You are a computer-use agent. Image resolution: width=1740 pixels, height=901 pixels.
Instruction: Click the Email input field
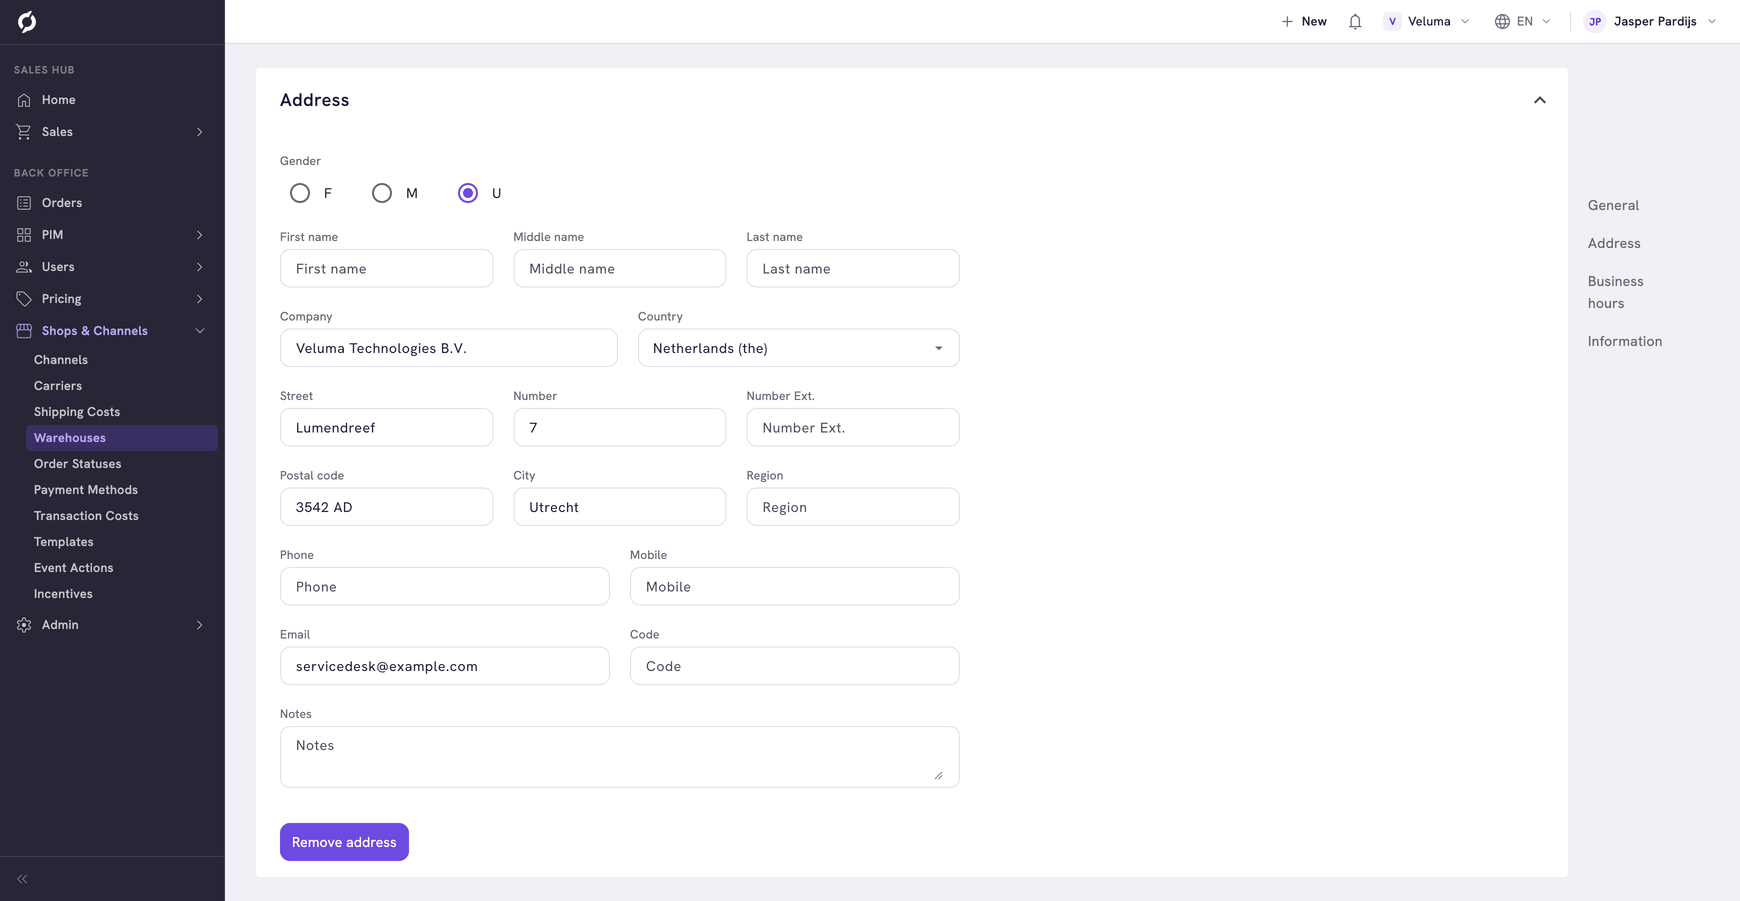pyautogui.click(x=445, y=666)
